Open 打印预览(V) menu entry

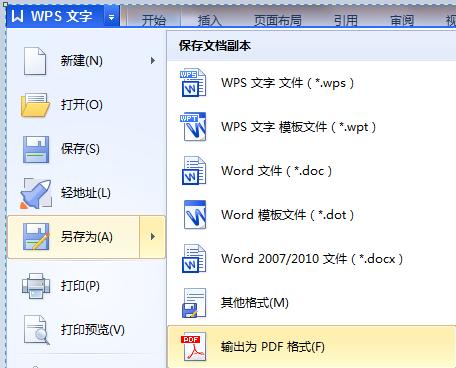(x=86, y=330)
